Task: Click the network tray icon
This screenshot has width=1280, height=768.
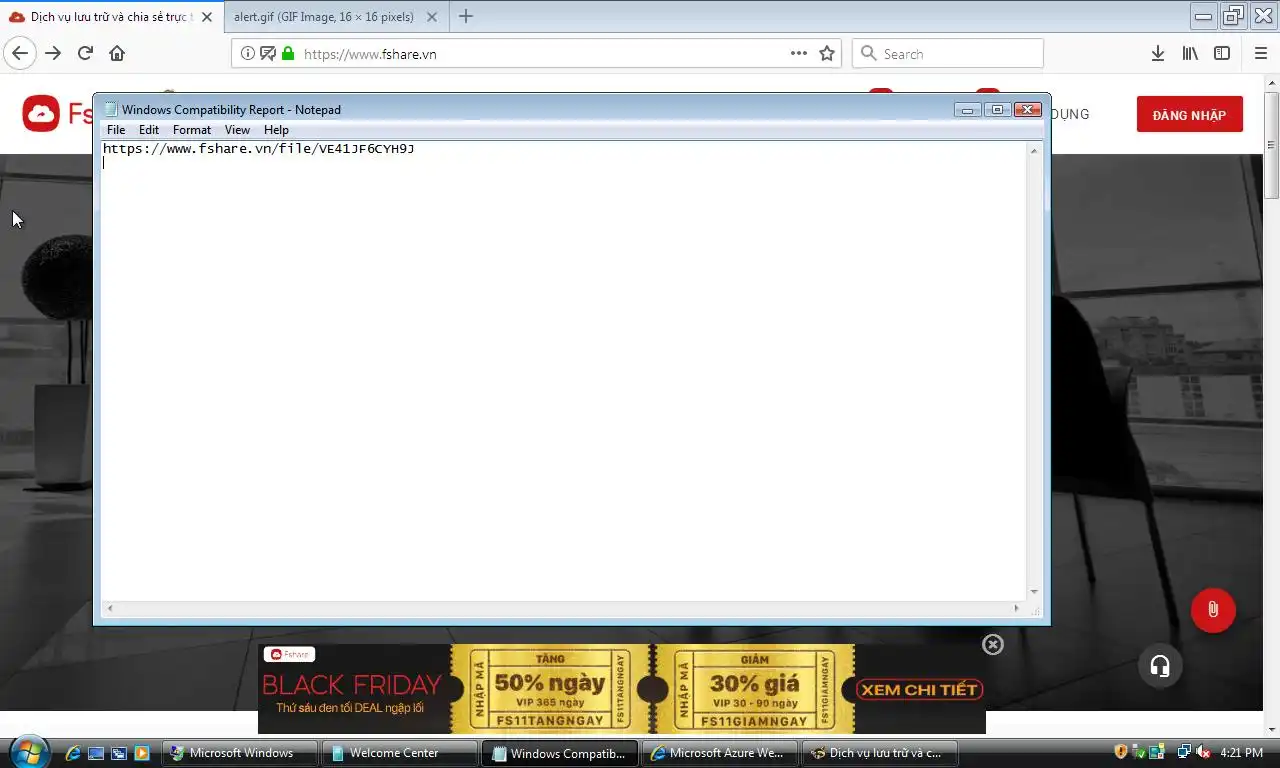Action: [1184, 752]
